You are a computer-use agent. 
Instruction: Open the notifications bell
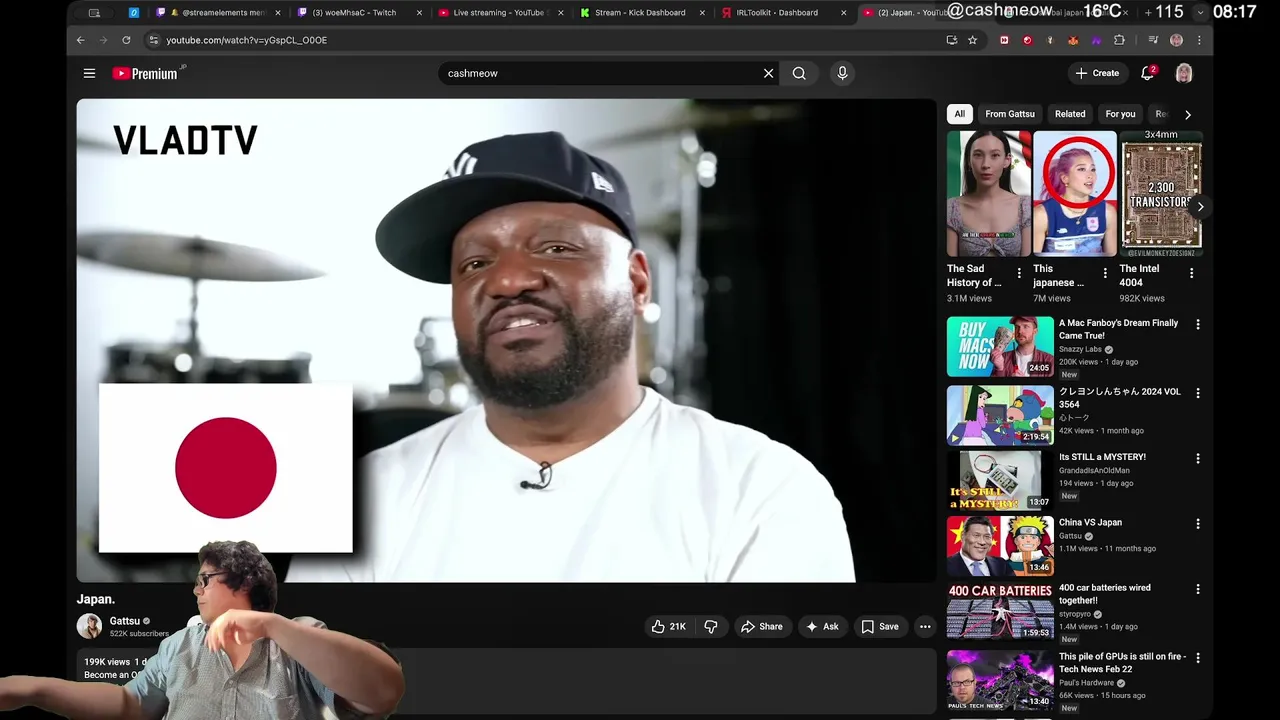click(1148, 73)
